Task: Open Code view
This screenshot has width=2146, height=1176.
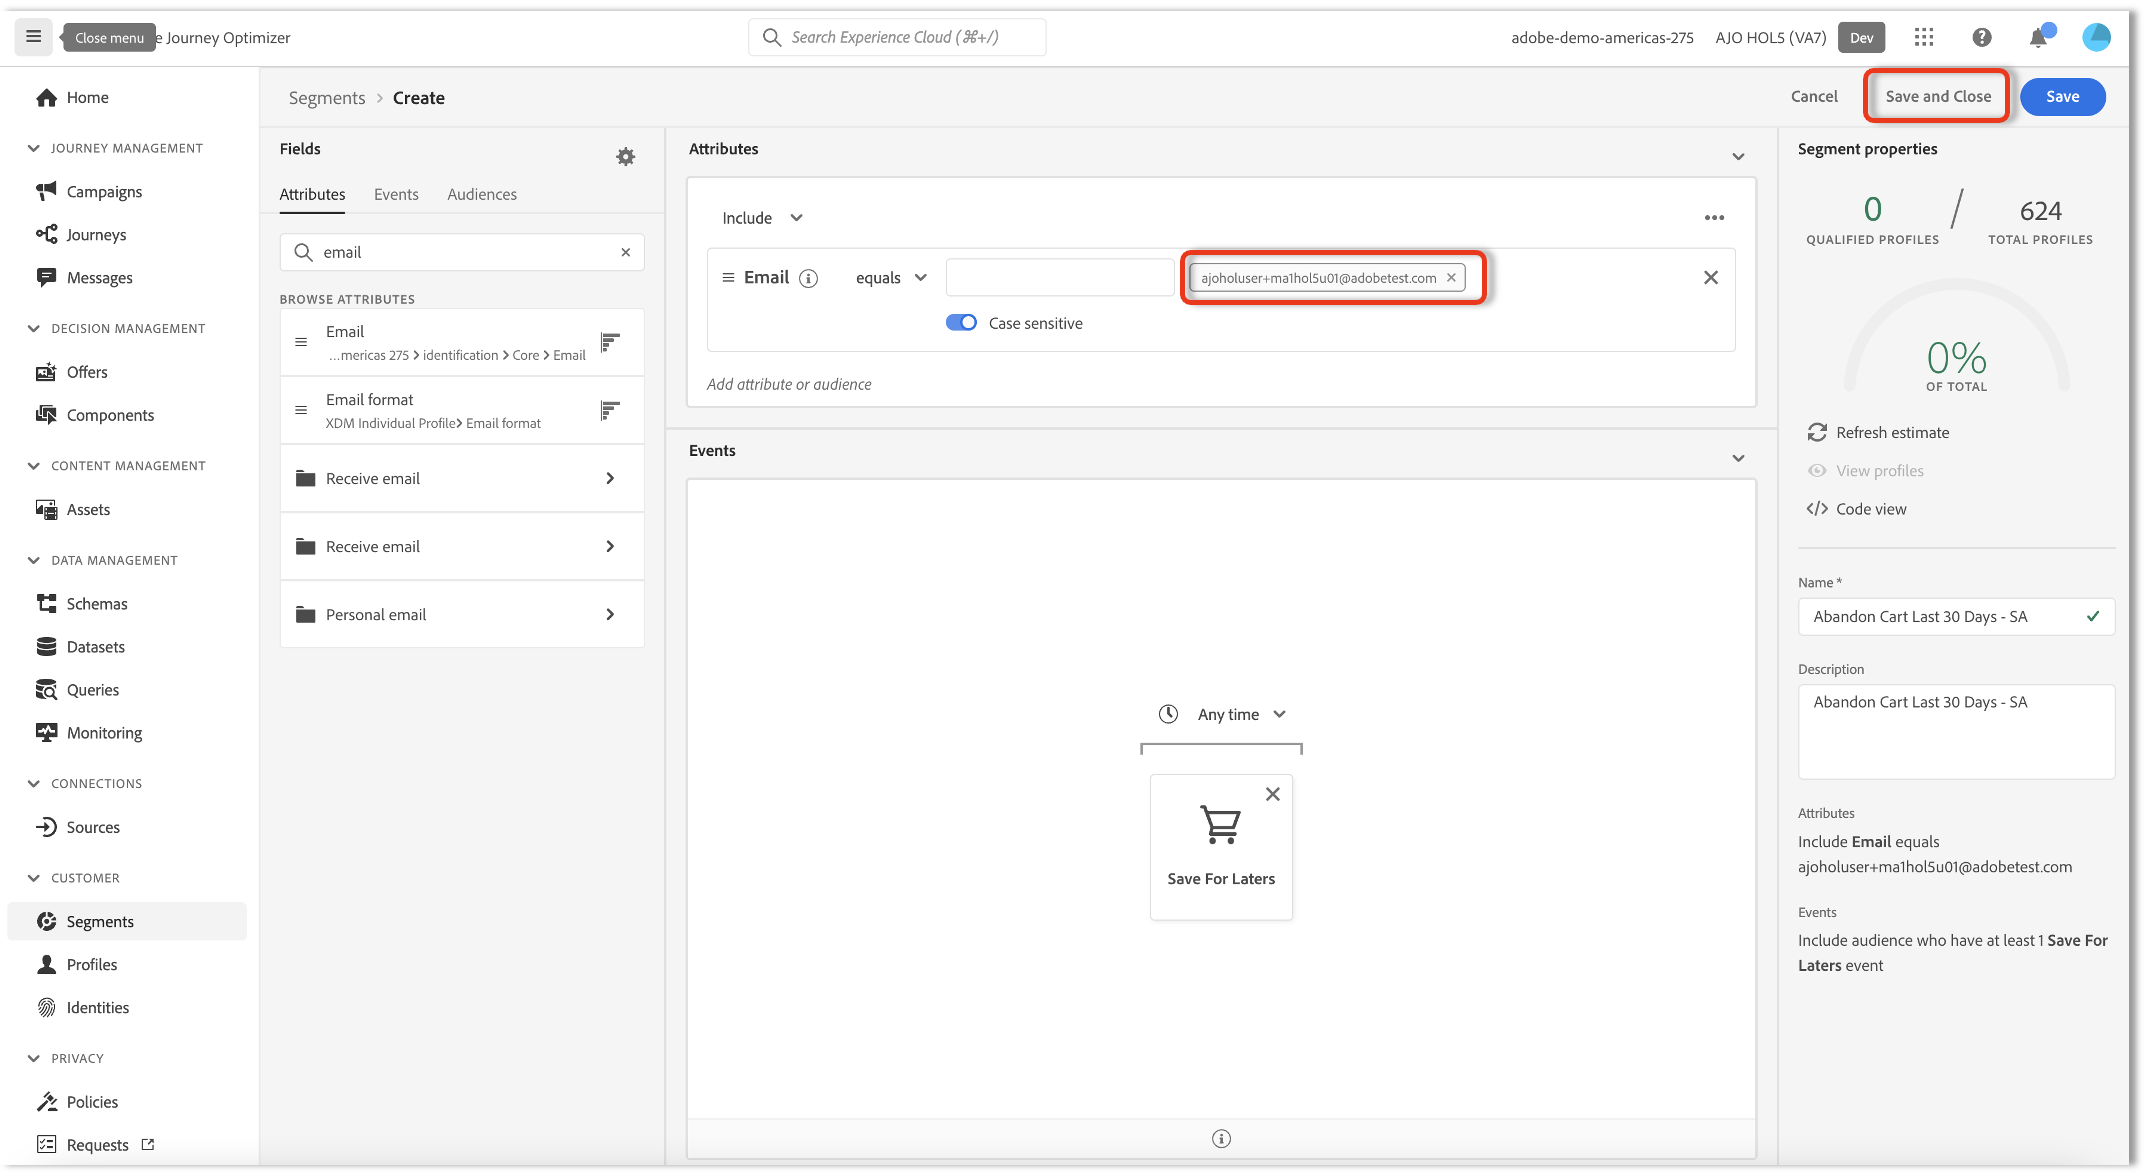Action: 1857,509
